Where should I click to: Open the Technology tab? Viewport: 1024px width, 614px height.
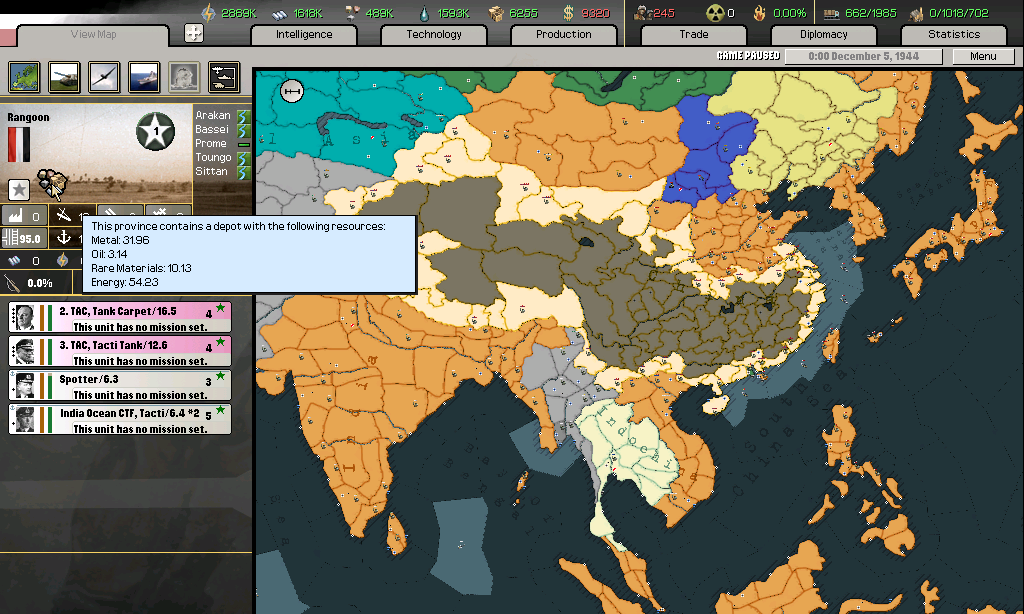point(434,34)
